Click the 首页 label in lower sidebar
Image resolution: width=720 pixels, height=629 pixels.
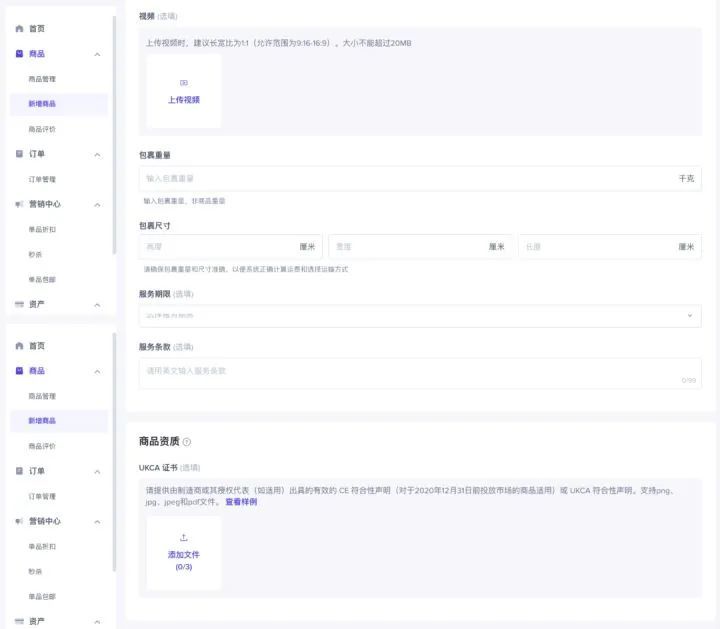(37, 346)
